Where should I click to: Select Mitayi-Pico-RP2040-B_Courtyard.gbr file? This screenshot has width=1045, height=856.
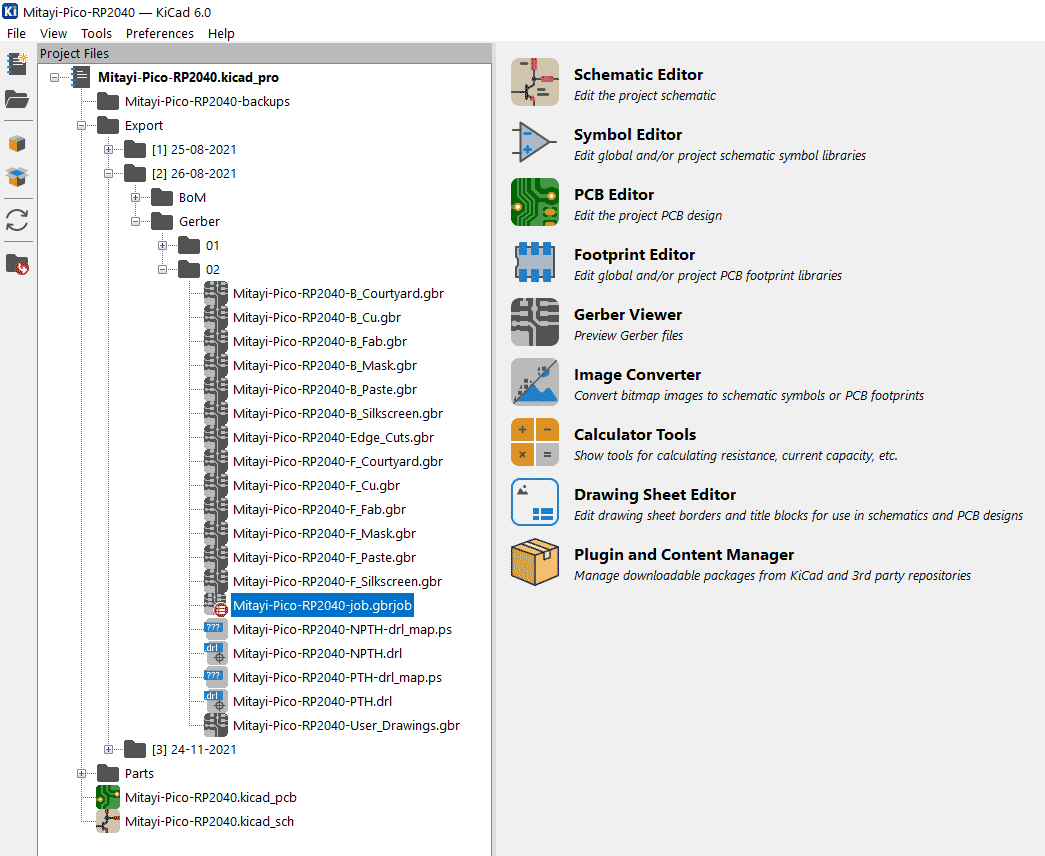pyautogui.click(x=338, y=293)
